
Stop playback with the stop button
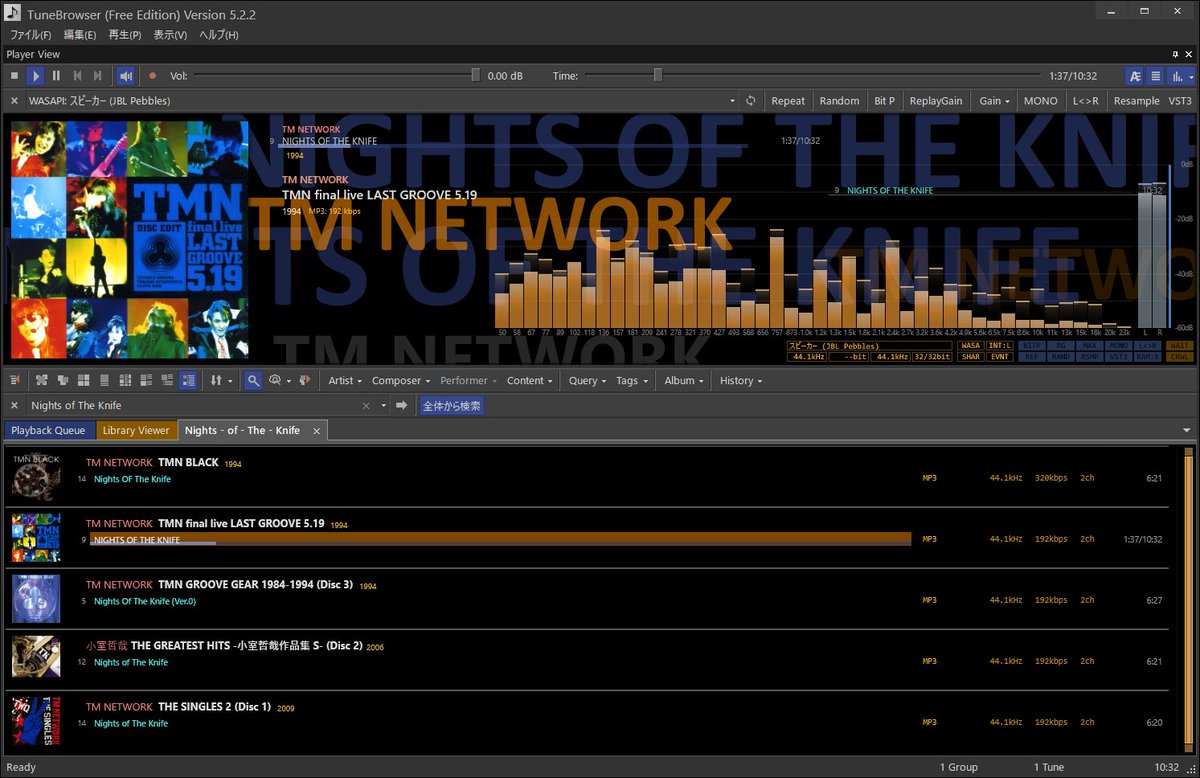[x=14, y=75]
